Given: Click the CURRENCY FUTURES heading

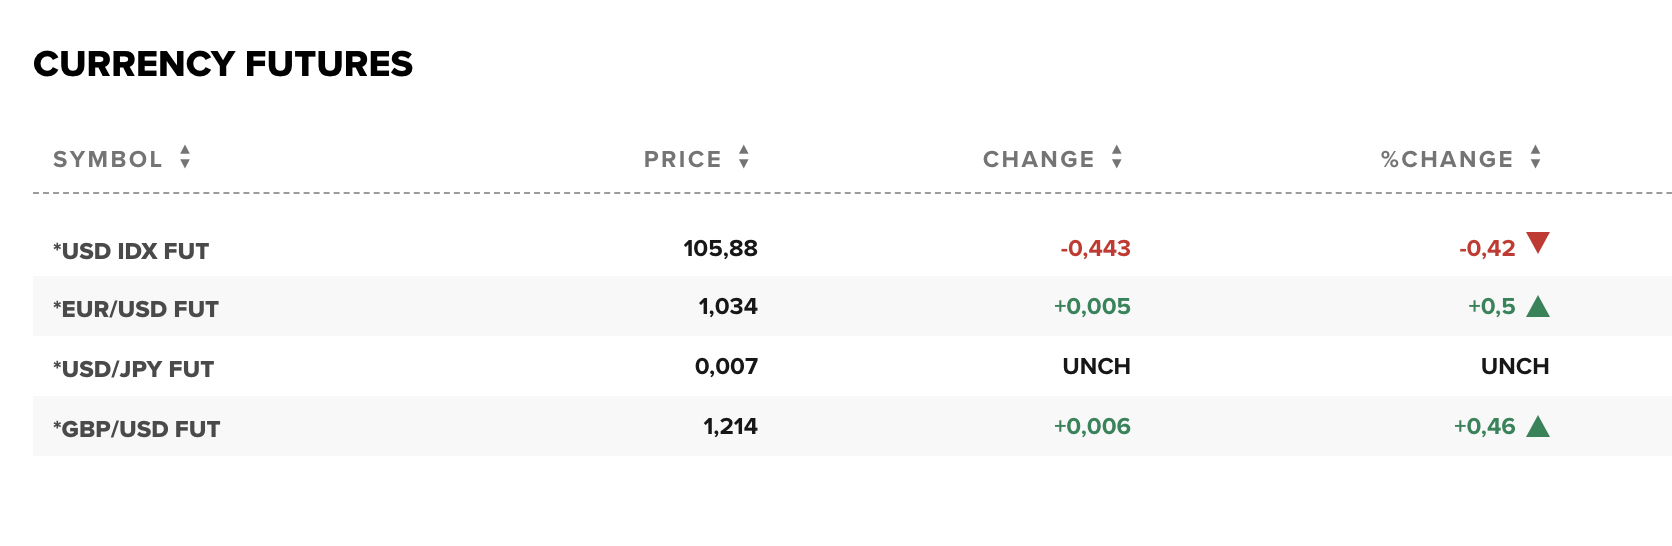Looking at the screenshot, I should pos(223,64).
